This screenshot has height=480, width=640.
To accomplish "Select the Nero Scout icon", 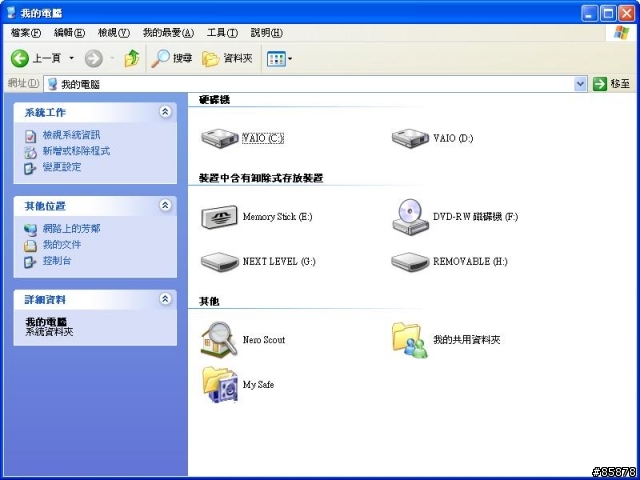I will 219,340.
